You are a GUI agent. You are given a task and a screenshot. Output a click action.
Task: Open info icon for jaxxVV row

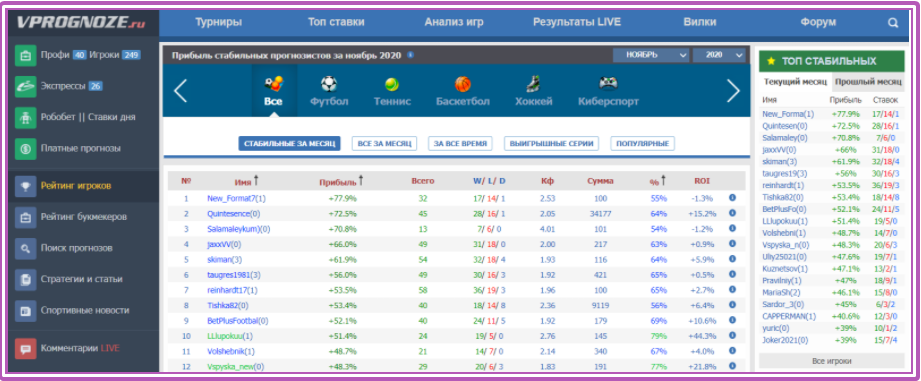[732, 244]
